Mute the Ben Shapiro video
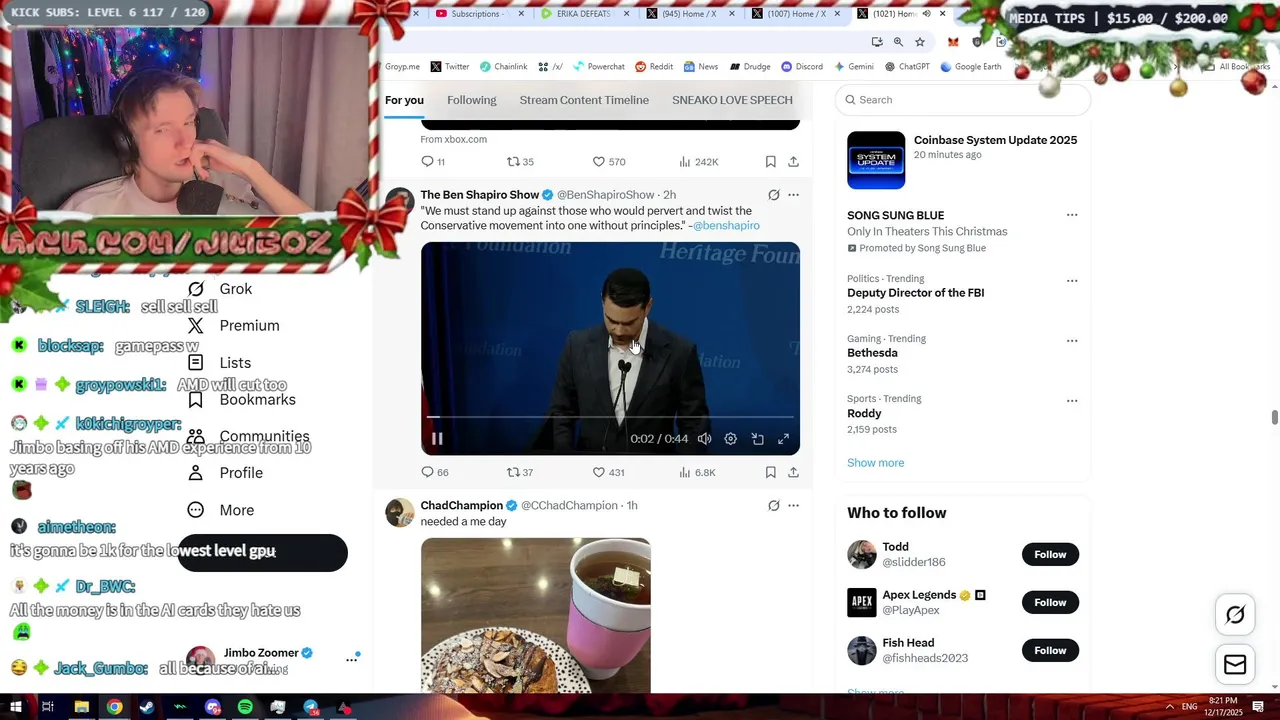 point(704,439)
